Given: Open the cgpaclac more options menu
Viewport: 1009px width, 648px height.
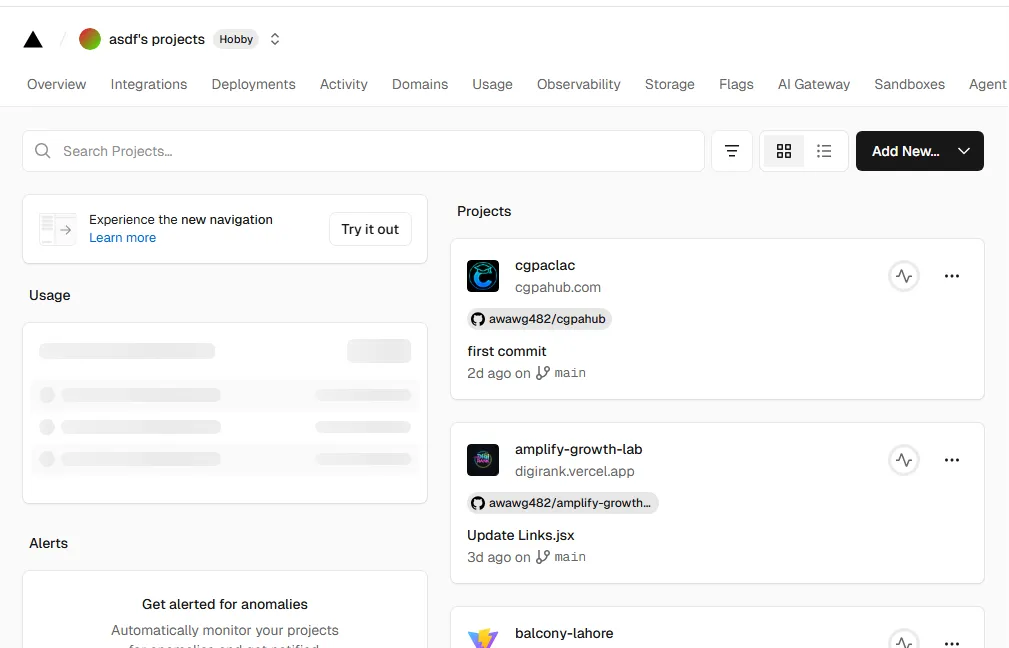Looking at the screenshot, I should pos(952,276).
